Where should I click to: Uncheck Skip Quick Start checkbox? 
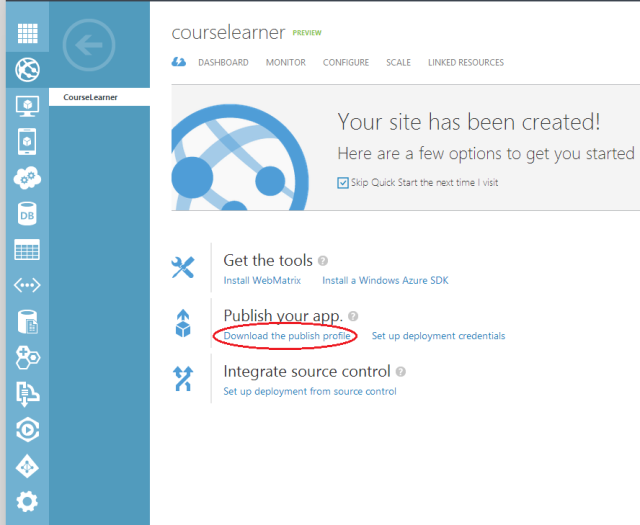(x=343, y=182)
